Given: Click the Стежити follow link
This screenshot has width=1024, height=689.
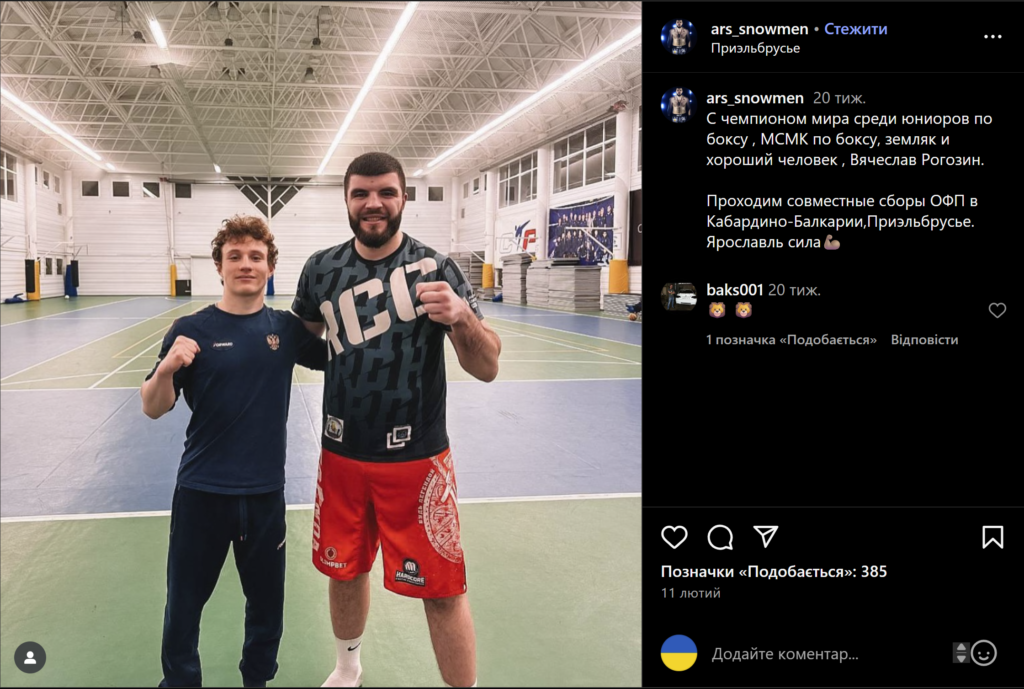Looking at the screenshot, I should 856,29.
